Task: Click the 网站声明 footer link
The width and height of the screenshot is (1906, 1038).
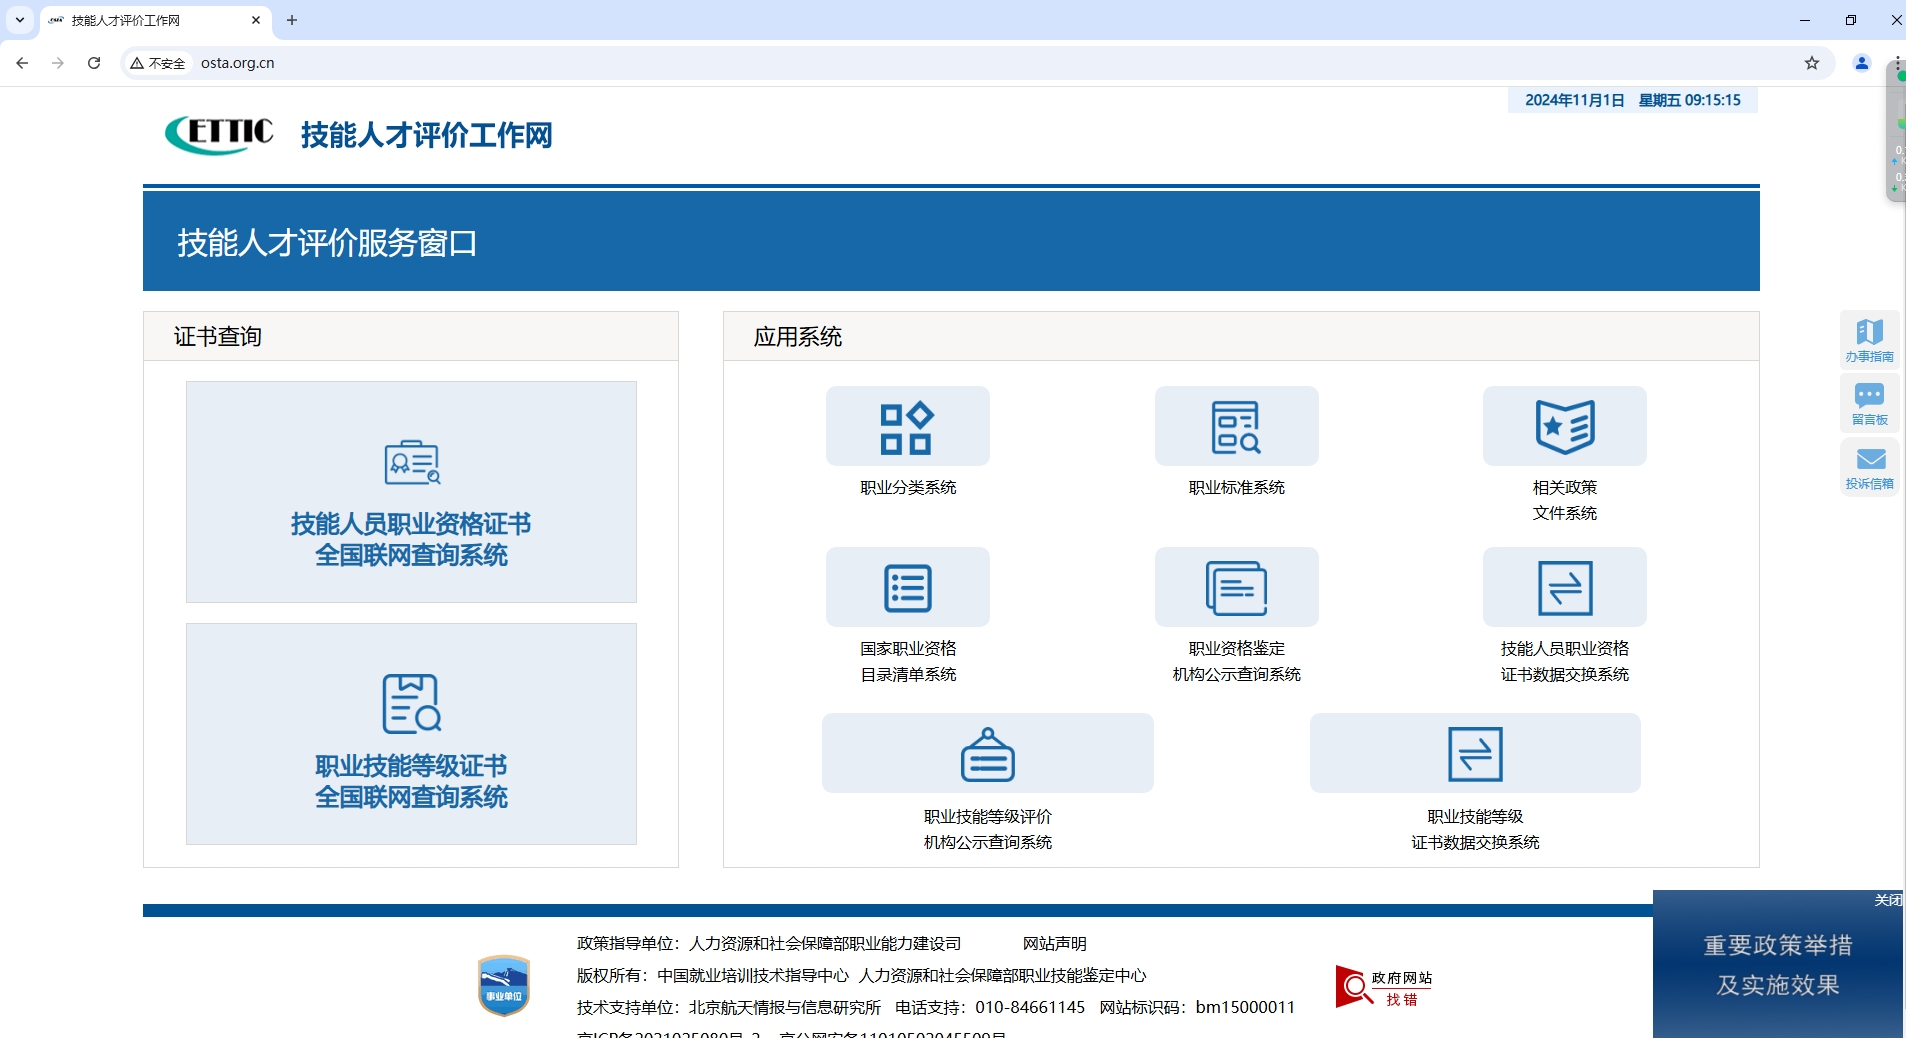Action: pyautogui.click(x=1054, y=943)
